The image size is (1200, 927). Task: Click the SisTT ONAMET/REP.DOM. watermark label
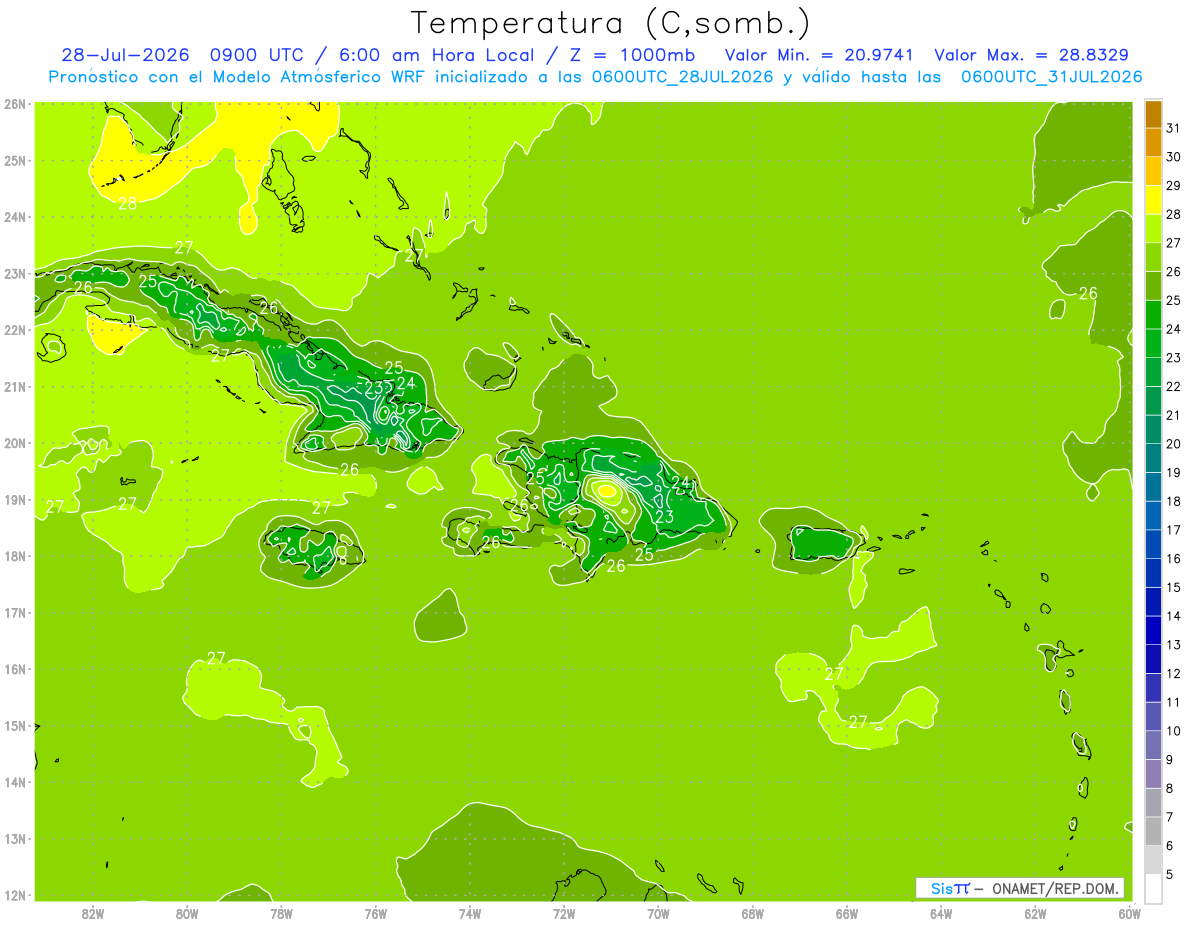point(1020,889)
